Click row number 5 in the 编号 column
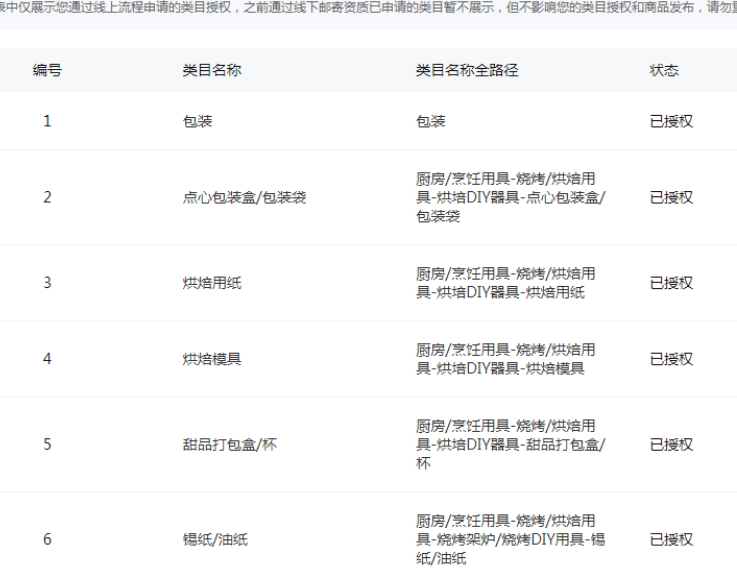Image resolution: width=737 pixels, height=572 pixels. [x=47, y=444]
